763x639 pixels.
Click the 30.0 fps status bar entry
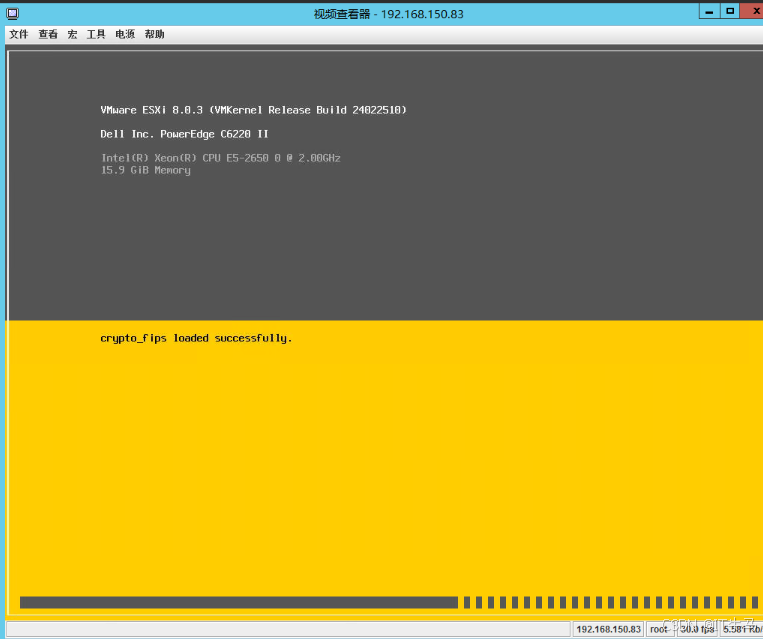[697, 629]
